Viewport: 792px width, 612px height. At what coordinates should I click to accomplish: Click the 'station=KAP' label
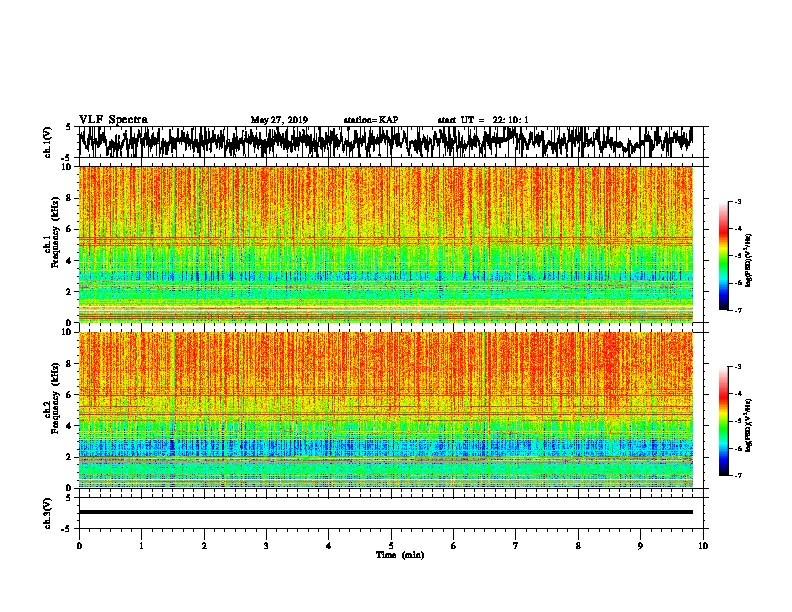[x=371, y=120]
